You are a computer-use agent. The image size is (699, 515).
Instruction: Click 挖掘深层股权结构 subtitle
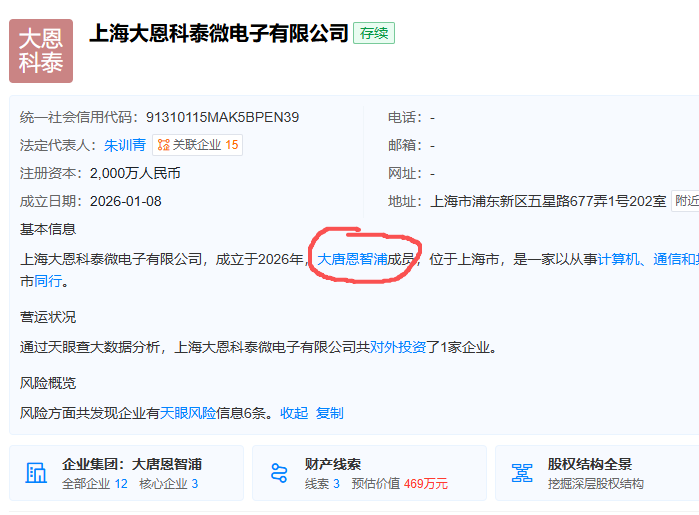click(x=596, y=484)
